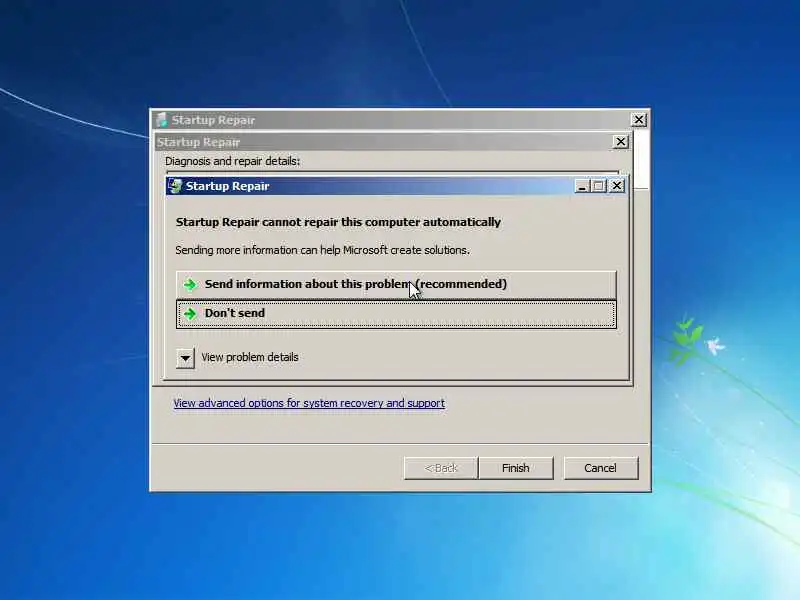
Task: Click the 'View problem details' label
Action: [250, 357]
